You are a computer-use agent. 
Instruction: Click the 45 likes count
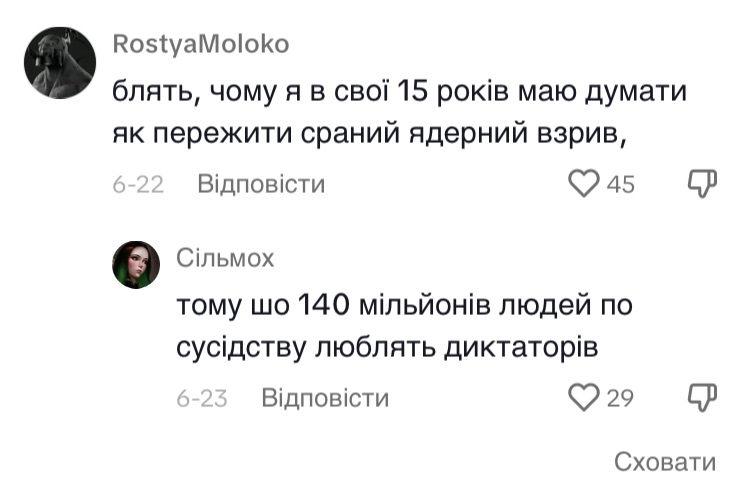[x=620, y=184]
